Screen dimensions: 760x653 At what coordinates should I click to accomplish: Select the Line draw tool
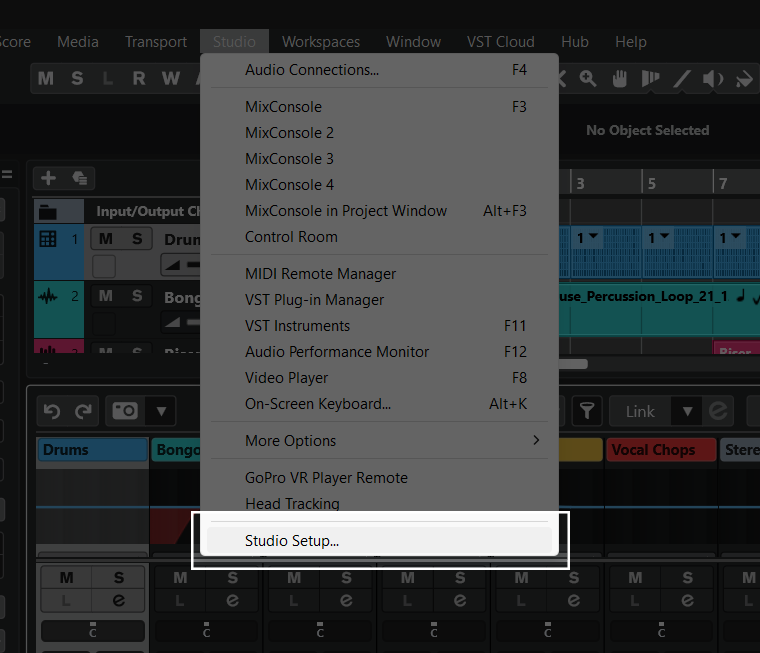coord(681,79)
